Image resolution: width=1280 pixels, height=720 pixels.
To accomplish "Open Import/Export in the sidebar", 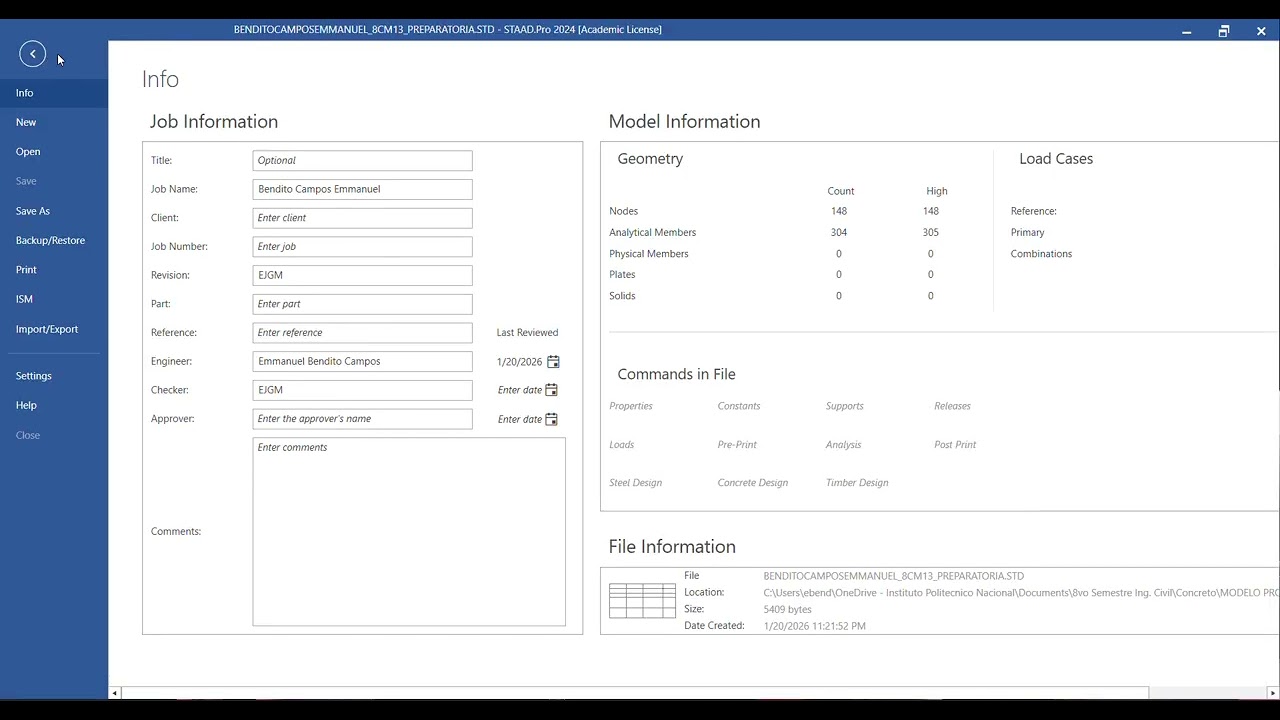I will (x=54, y=329).
